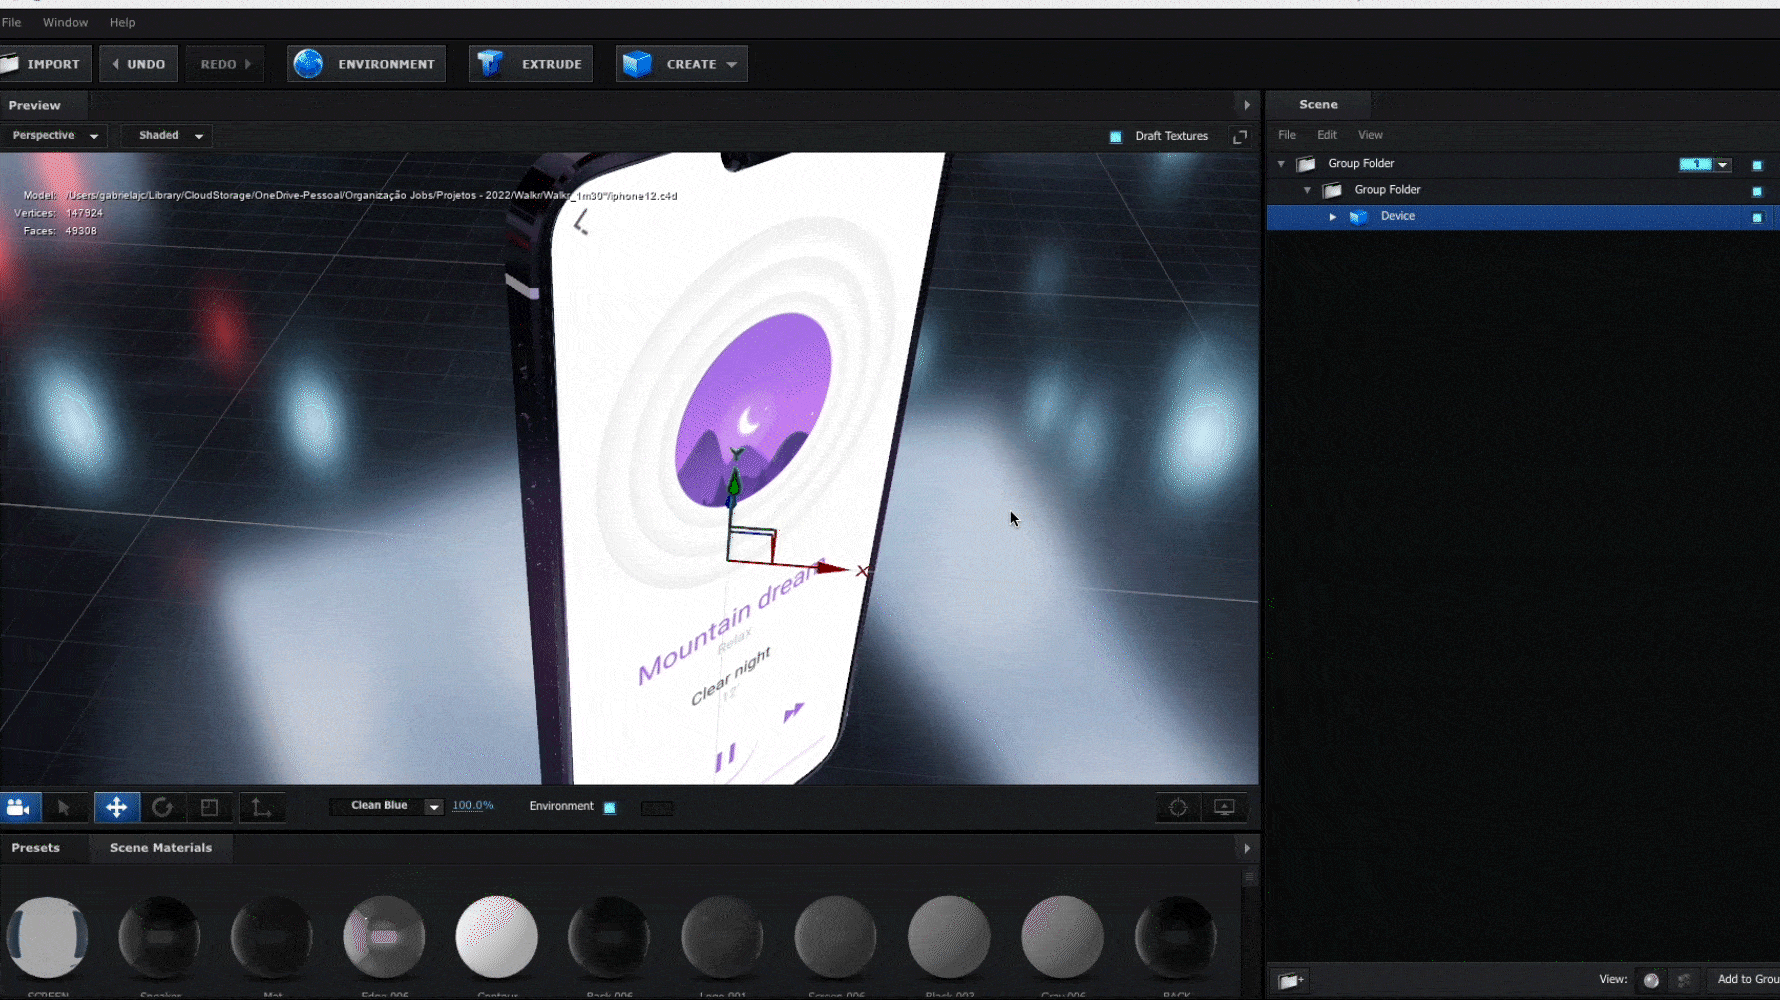Select the camera view tool
This screenshot has width=1780, height=1000.
[20, 807]
